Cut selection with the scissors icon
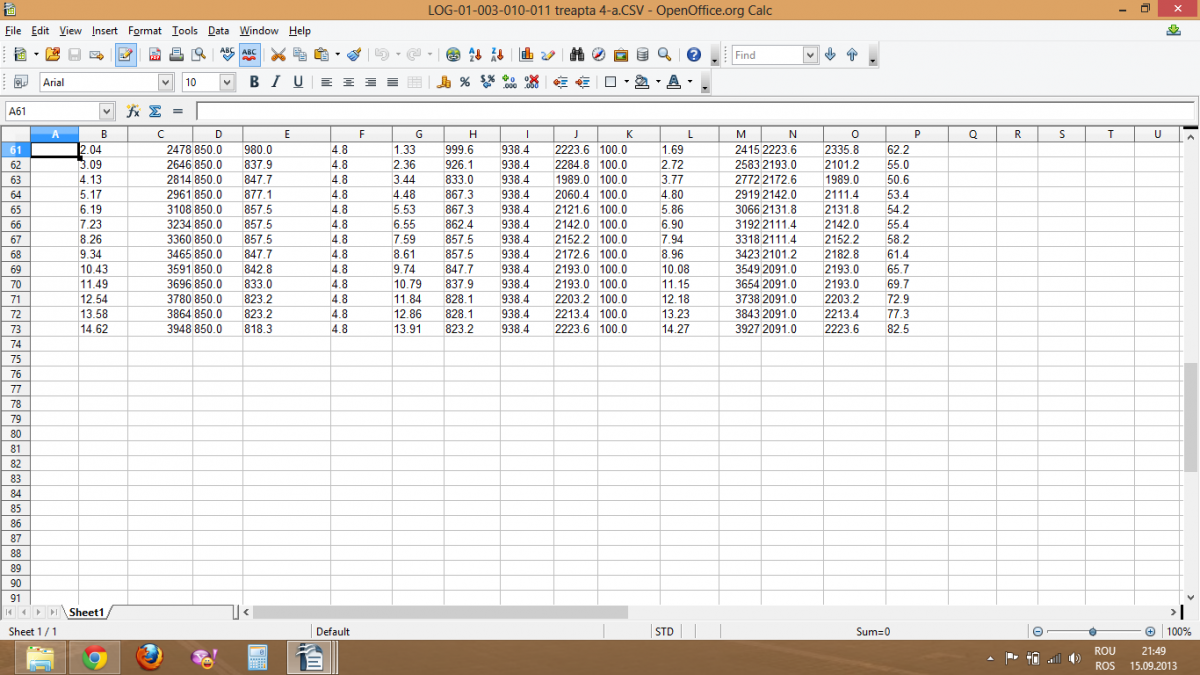 278,55
